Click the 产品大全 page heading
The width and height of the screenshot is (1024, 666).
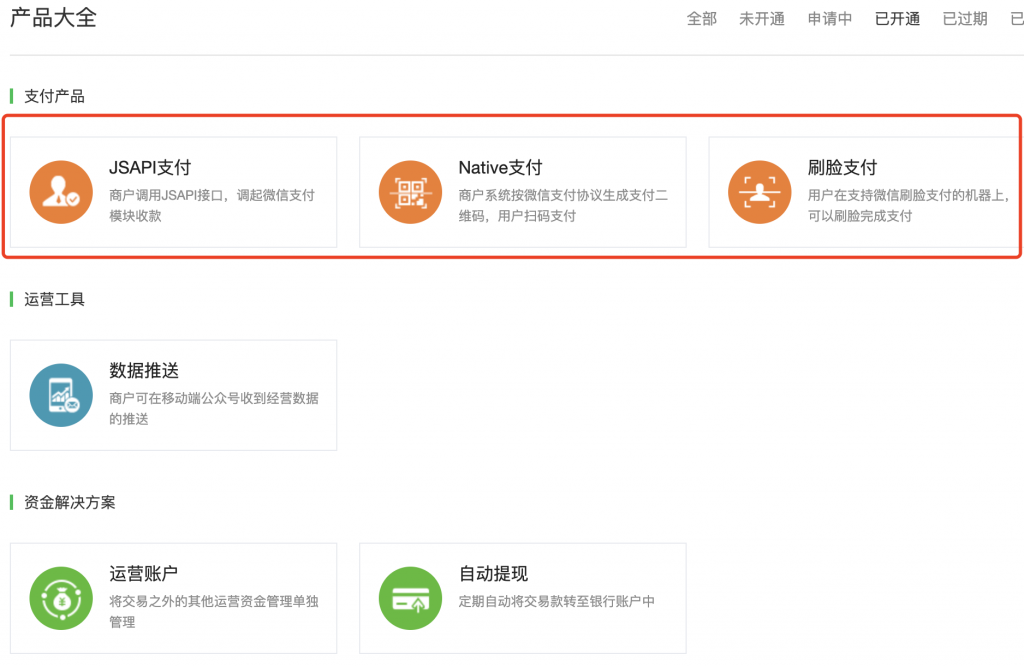52,17
